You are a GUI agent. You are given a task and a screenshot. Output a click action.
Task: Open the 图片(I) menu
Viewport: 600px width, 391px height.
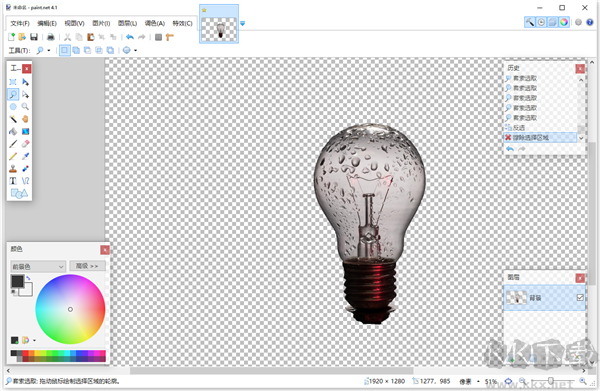point(101,23)
